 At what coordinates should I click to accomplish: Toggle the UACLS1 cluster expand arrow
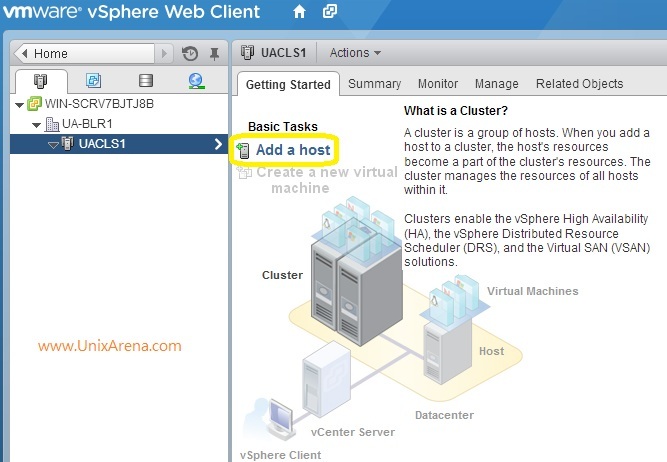[x=53, y=145]
